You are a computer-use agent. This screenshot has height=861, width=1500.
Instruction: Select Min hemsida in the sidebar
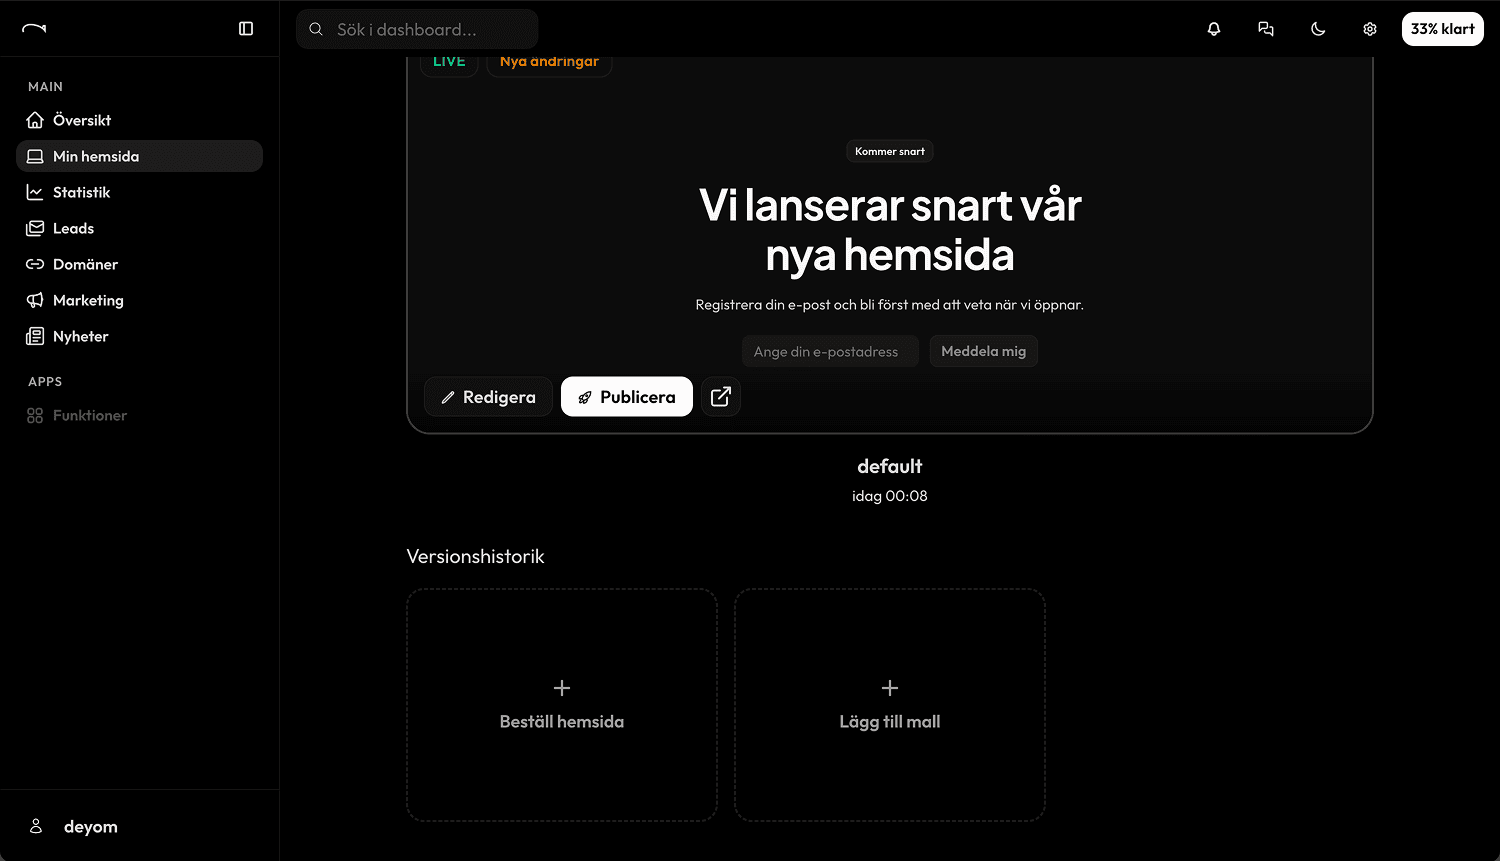pos(94,156)
